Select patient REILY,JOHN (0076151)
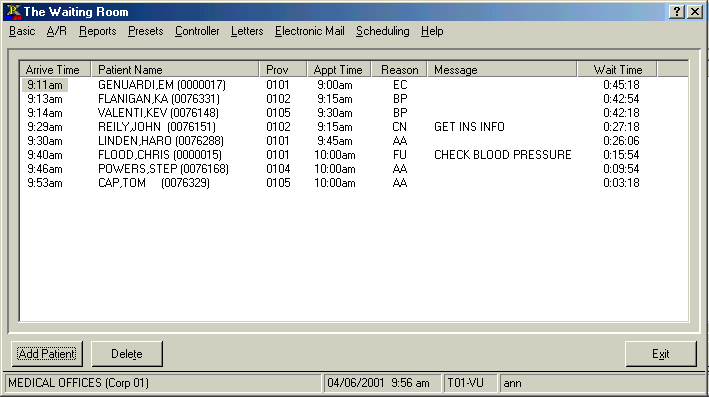Image resolution: width=709 pixels, height=397 pixels. click(157, 127)
